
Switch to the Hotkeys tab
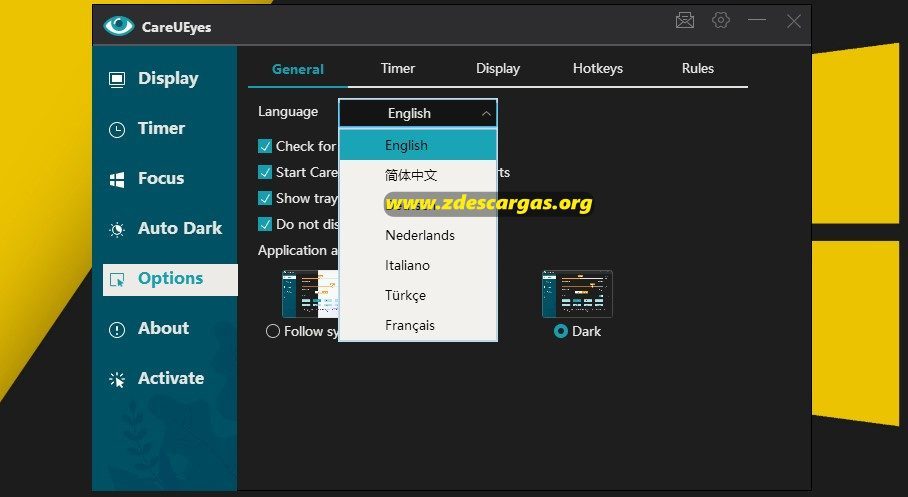click(598, 68)
